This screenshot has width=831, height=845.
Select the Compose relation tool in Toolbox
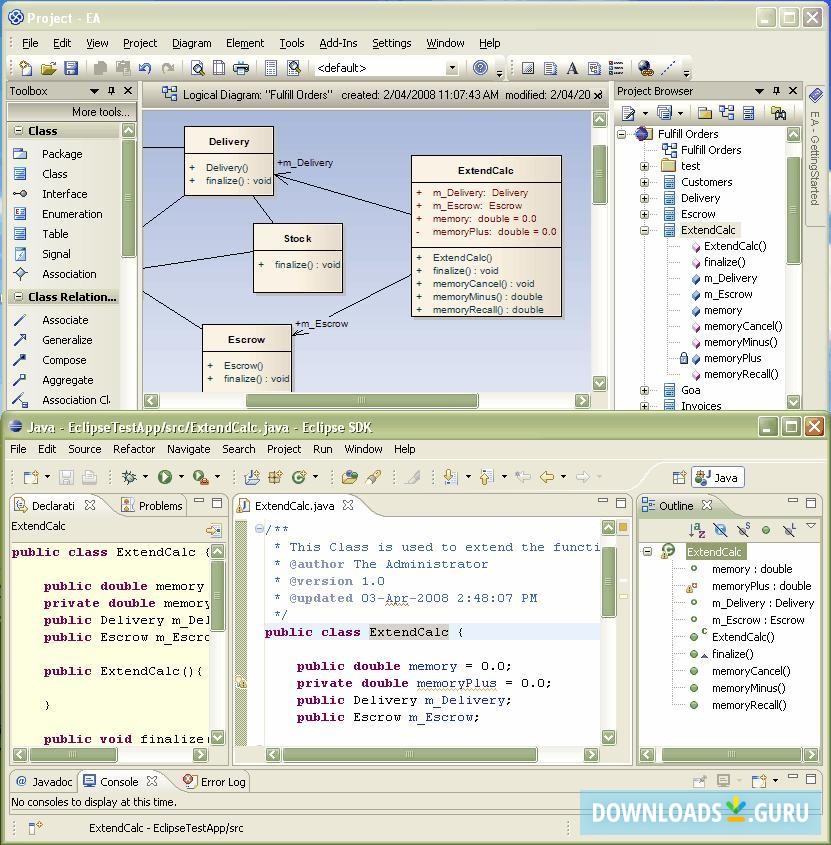[64, 360]
